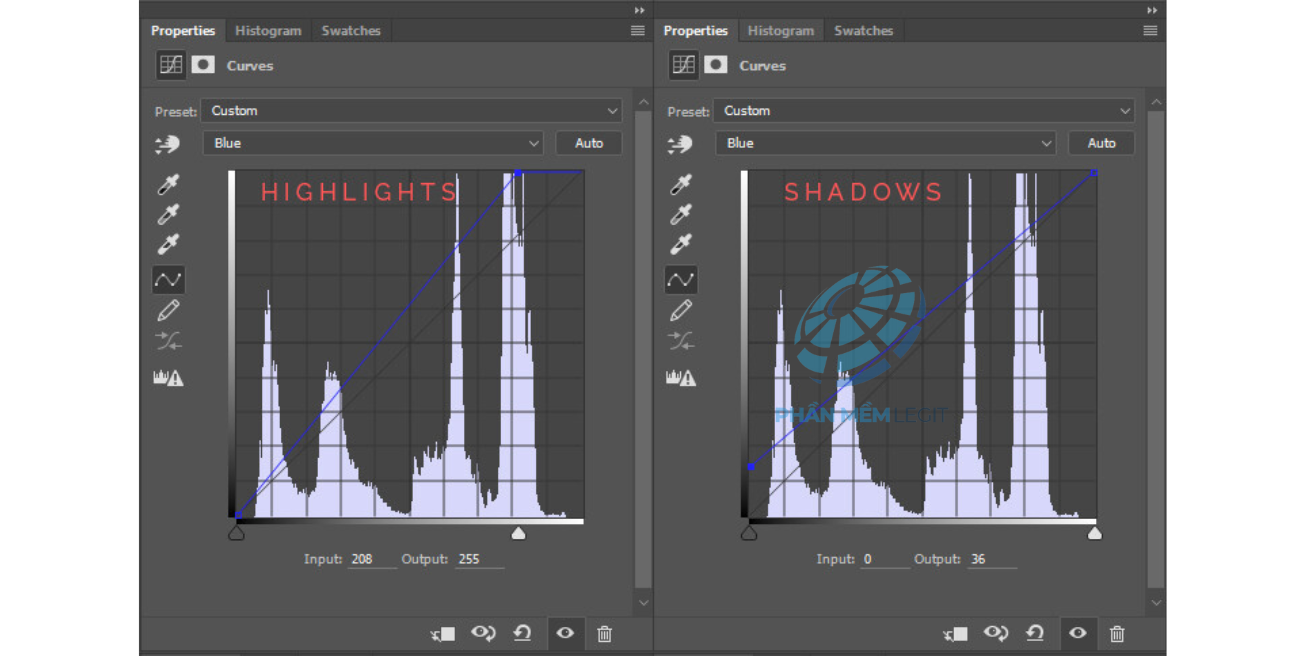1305x656 pixels.
Task: Pick the white point eyedropper in the Shadows panel
Action: click(x=681, y=245)
